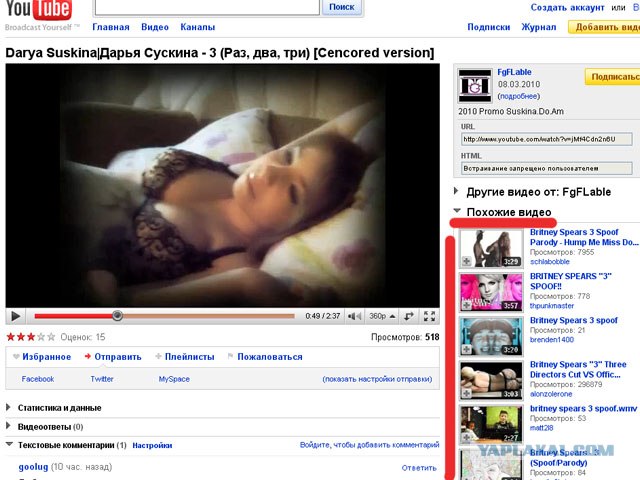Open the Видео tab in top navigation
Screen dimensions: 640x480
pyautogui.click(x=155, y=27)
